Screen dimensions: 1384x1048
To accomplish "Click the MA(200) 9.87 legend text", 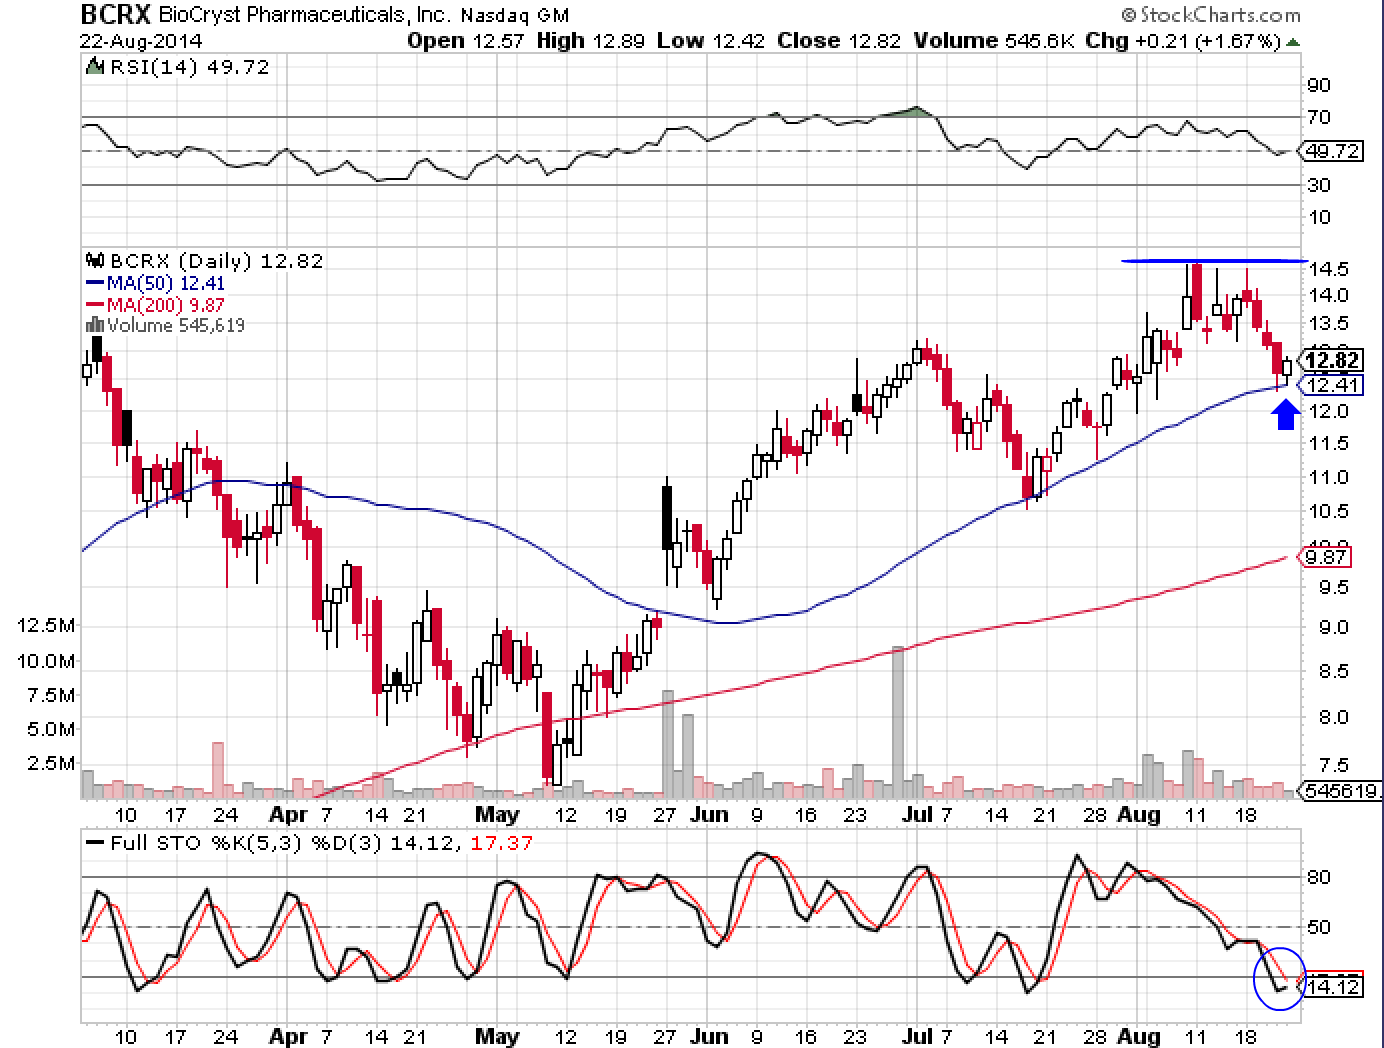I will (x=166, y=305).
